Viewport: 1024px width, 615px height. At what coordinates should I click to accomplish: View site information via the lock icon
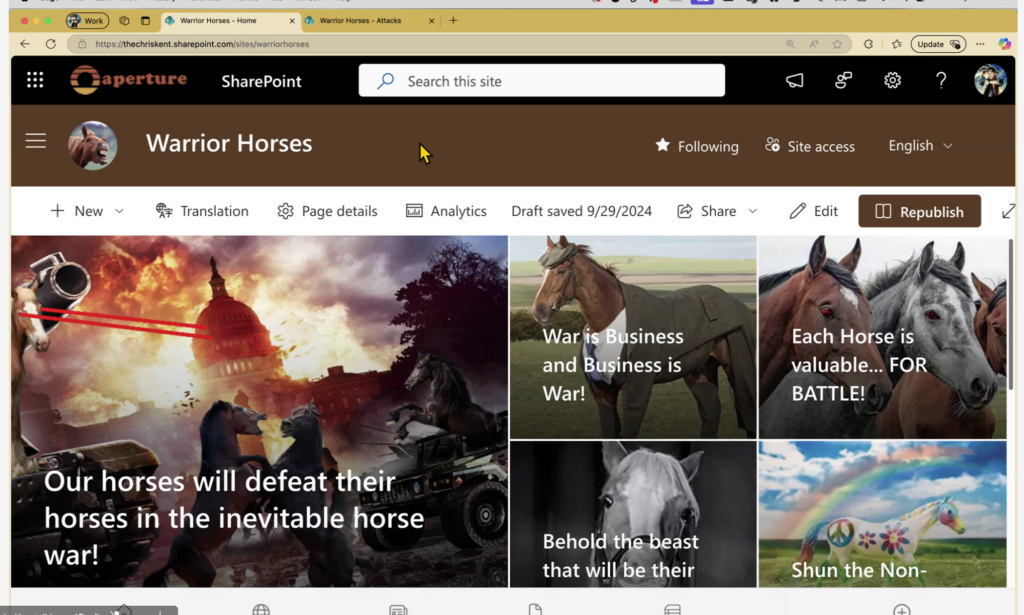click(x=82, y=44)
